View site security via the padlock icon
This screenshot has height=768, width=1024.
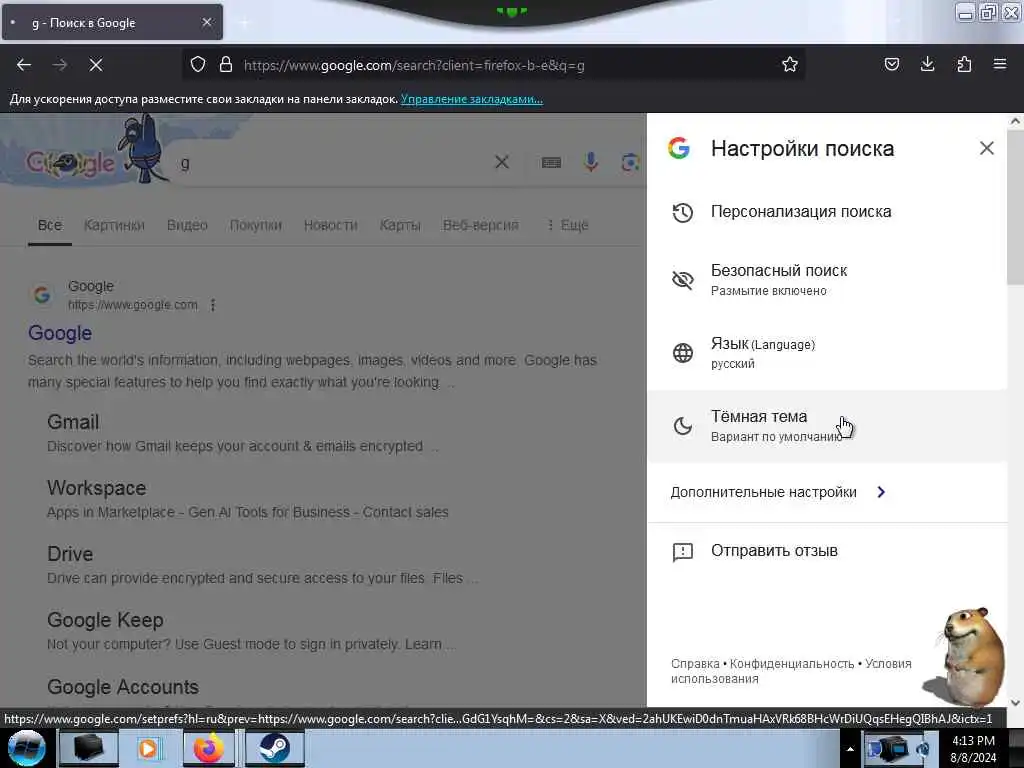[x=226, y=65]
